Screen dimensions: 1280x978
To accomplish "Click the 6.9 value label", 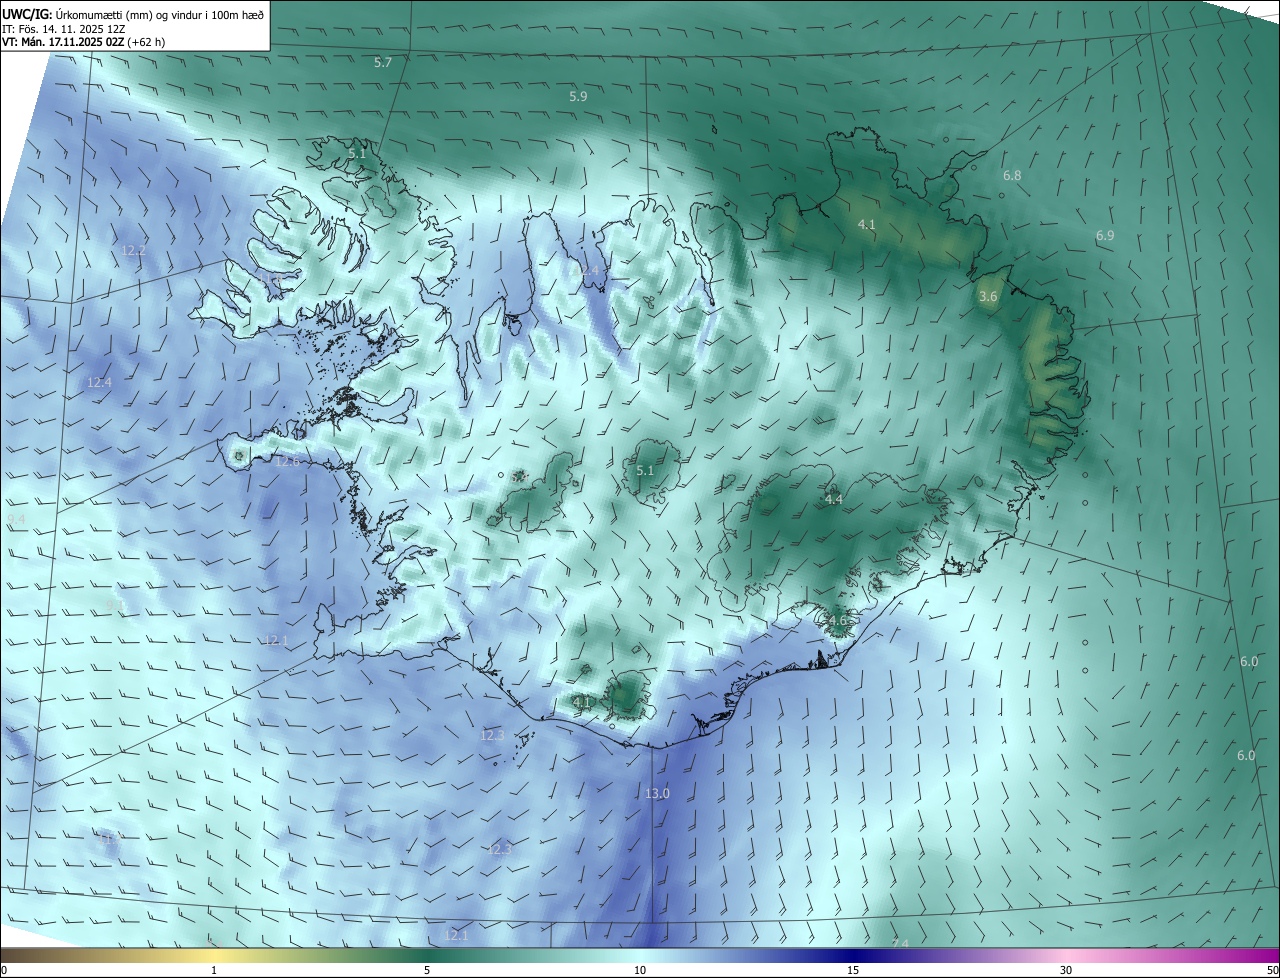I will click(1105, 236).
